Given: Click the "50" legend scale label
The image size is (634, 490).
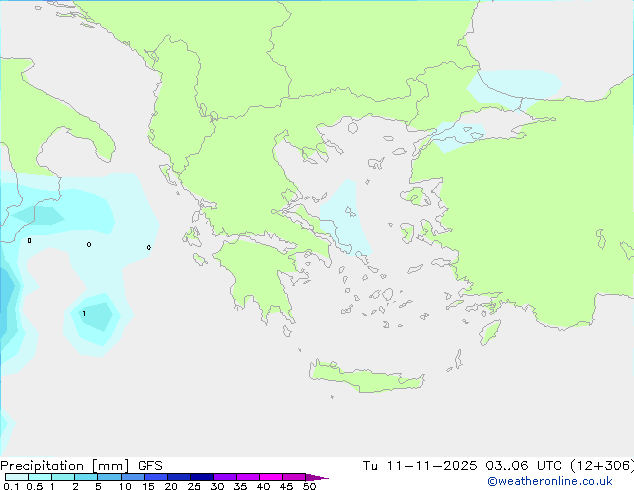Looking at the screenshot, I should pos(309,486).
